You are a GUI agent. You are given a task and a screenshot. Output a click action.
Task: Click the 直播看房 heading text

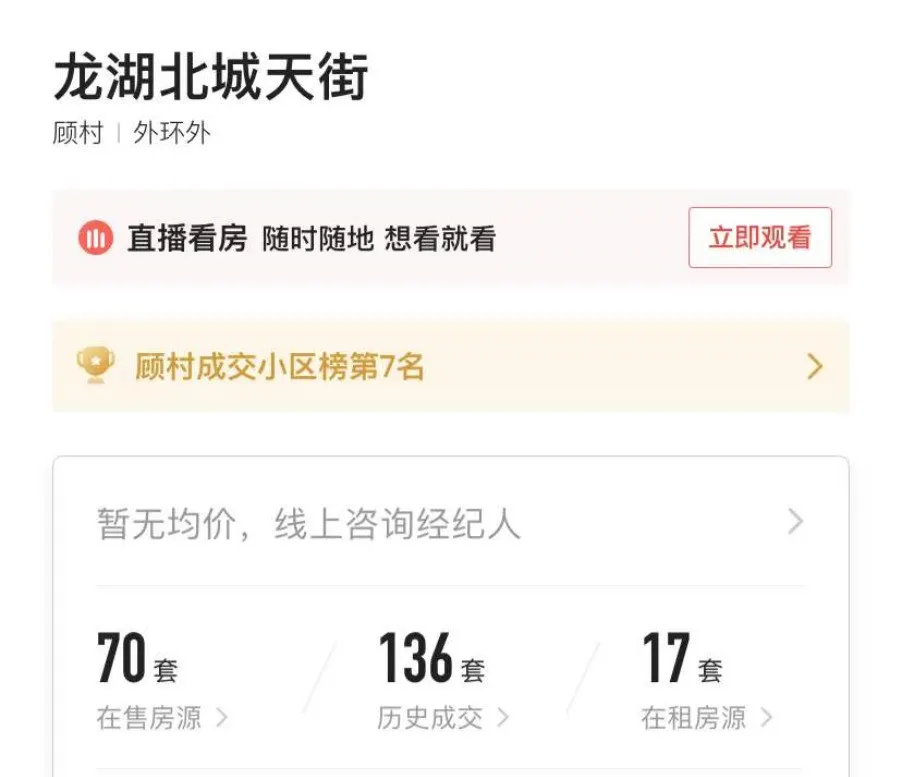[187, 239]
